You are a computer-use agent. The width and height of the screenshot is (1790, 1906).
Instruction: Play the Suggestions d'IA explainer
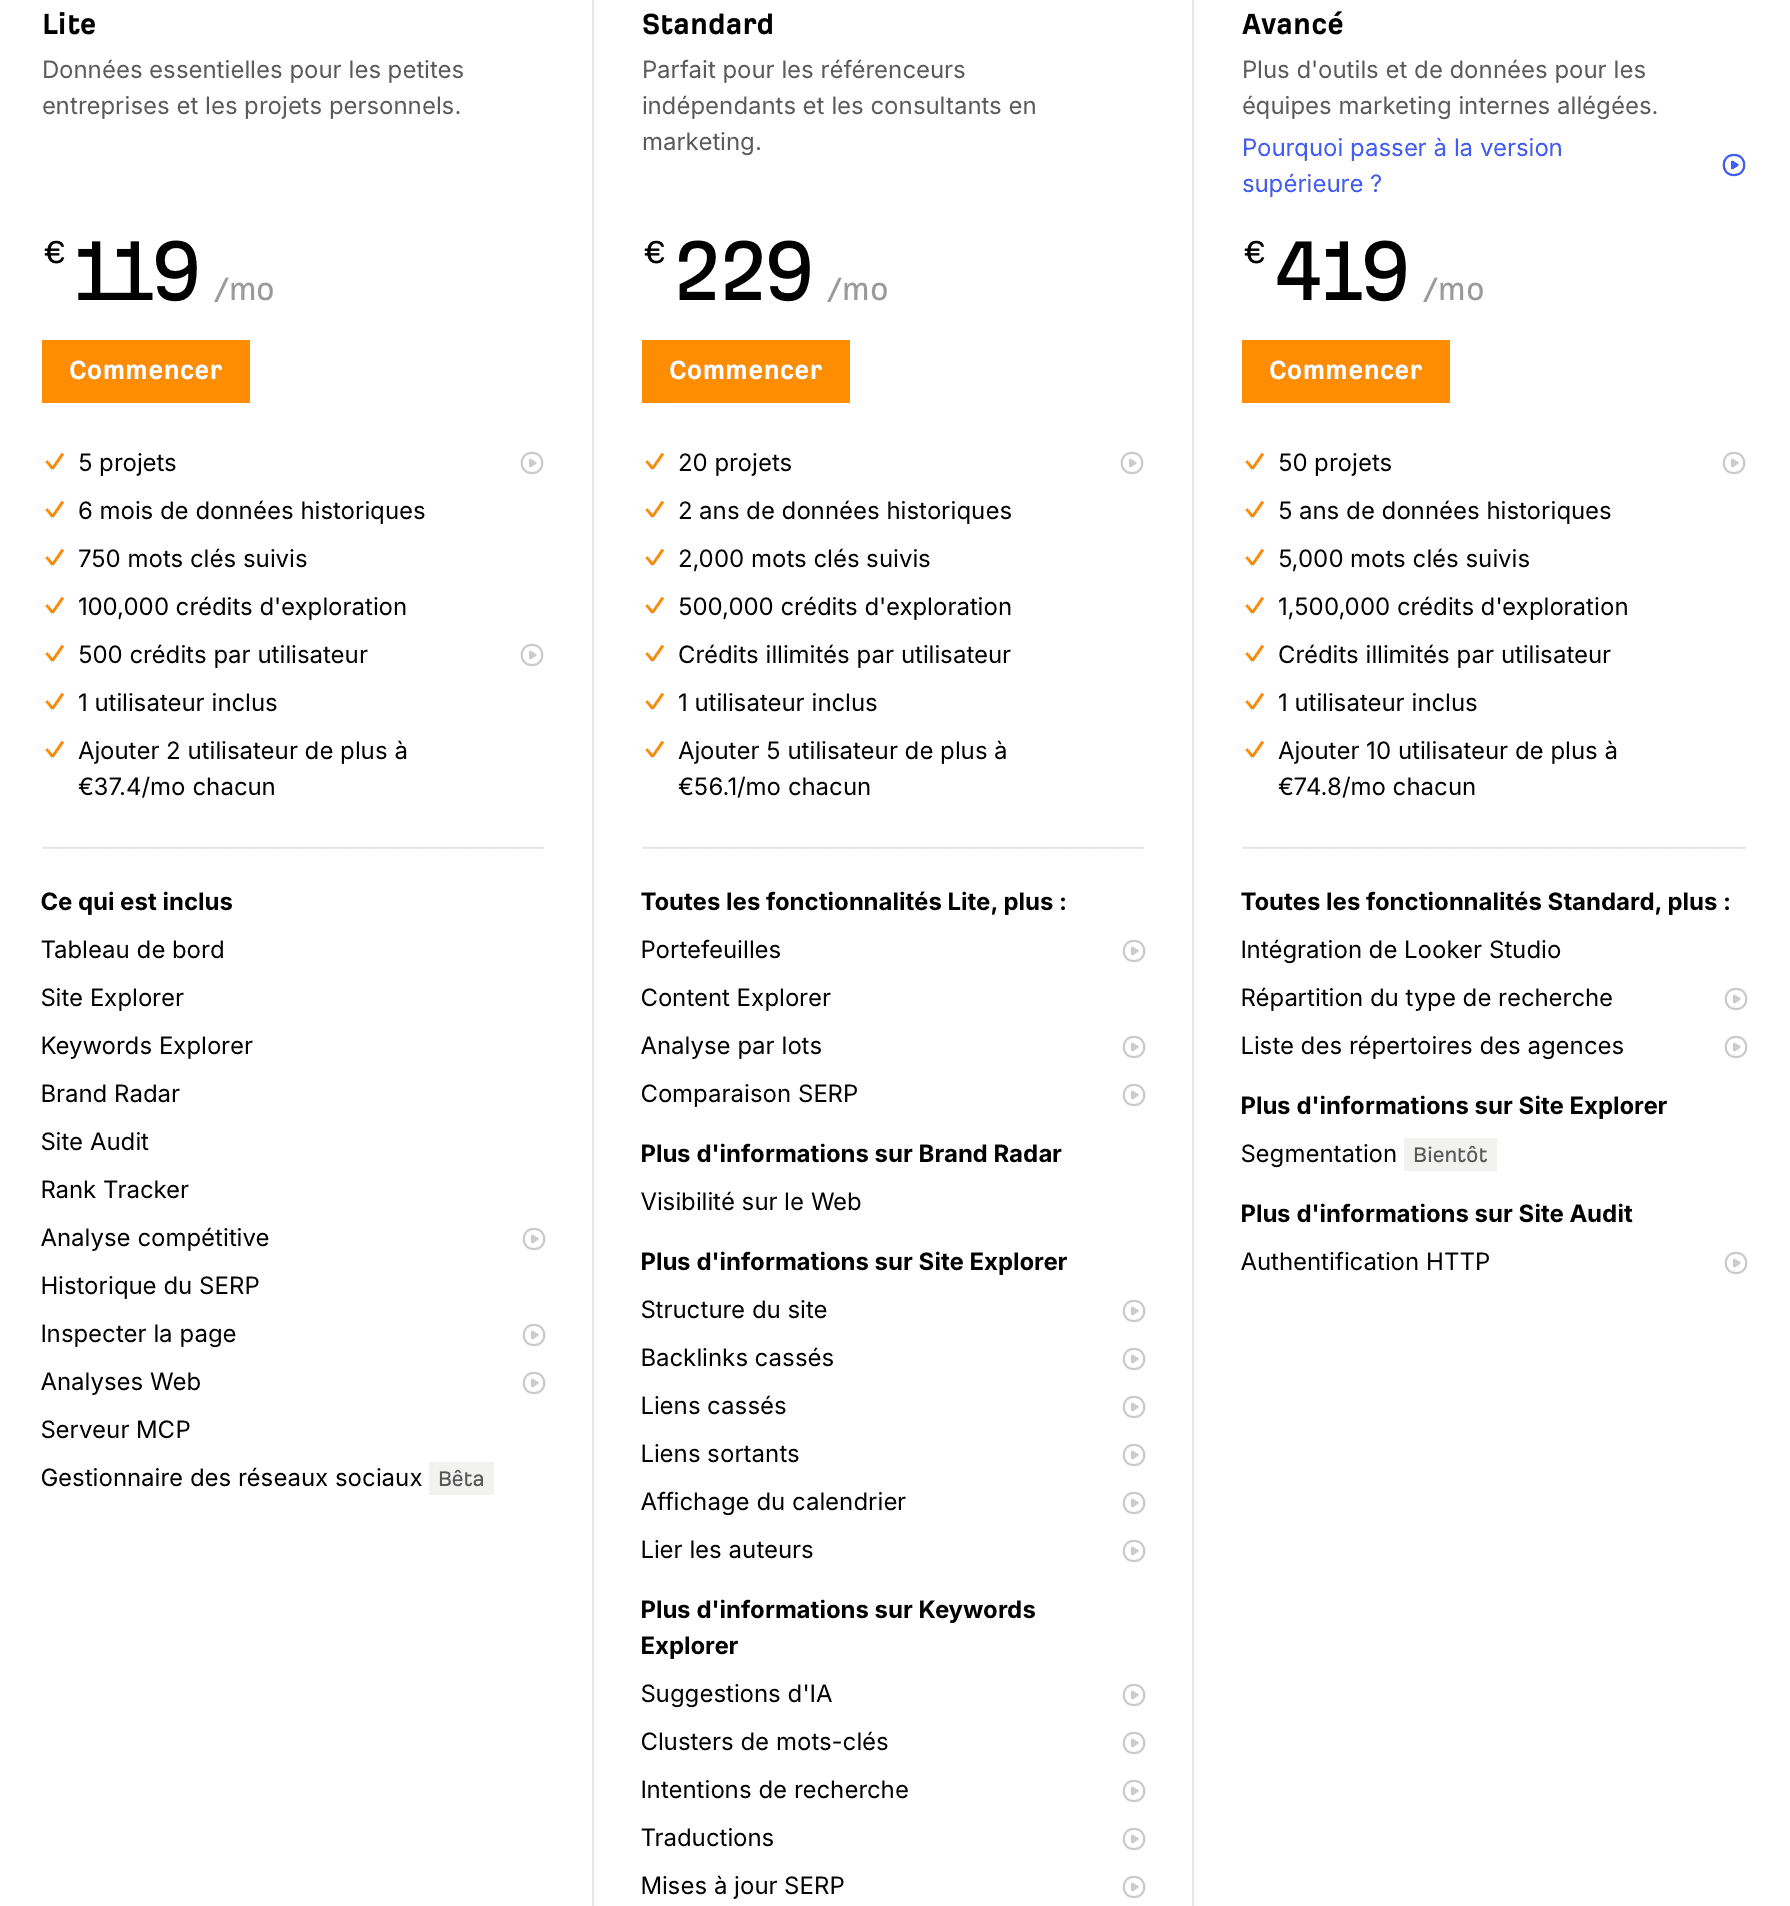1133,1695
